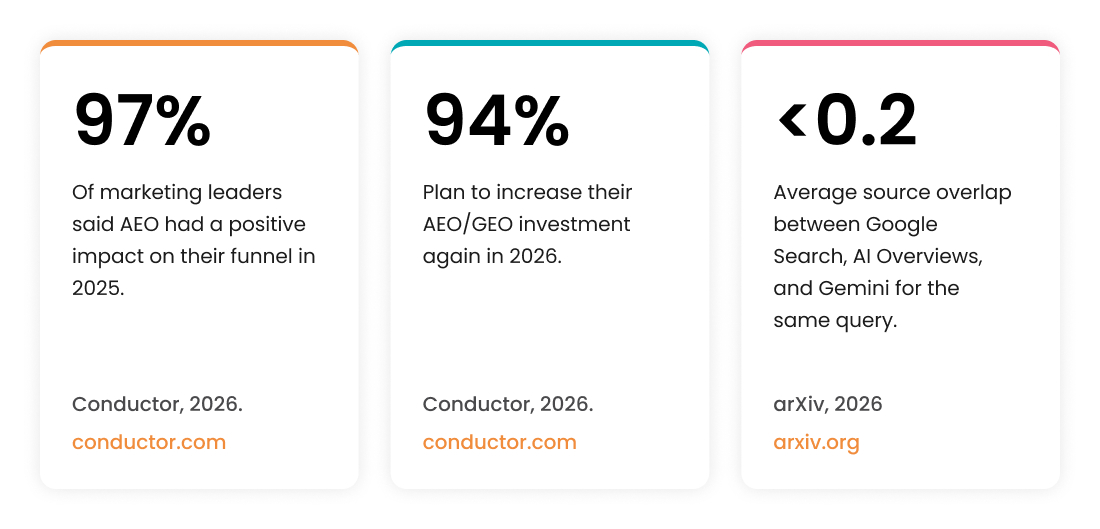Viewport: 1100px width, 529px height.
Task: Click "Conductor, 2026." citation in 97% card
Action: 157,404
